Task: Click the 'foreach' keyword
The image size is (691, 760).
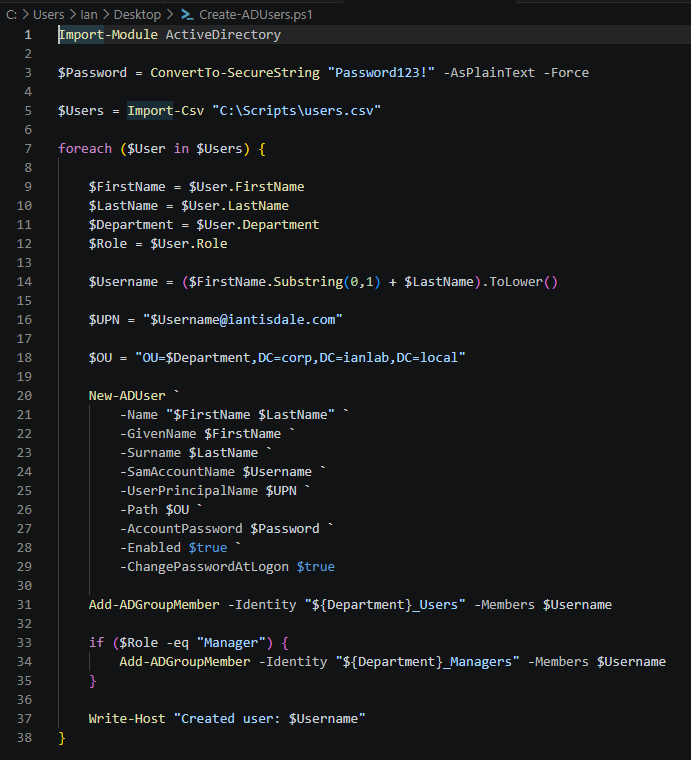Action: click(85, 149)
